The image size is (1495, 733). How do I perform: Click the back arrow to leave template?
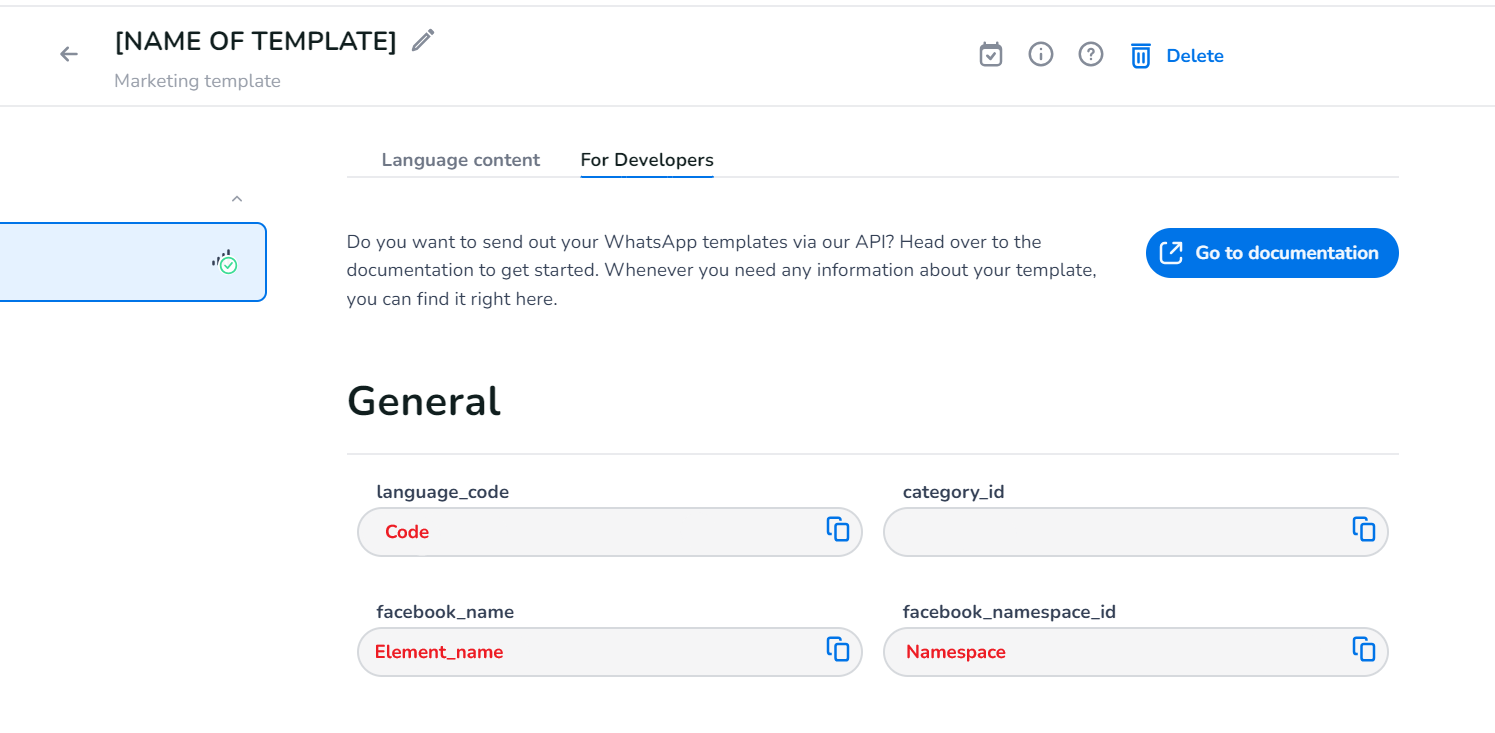68,54
